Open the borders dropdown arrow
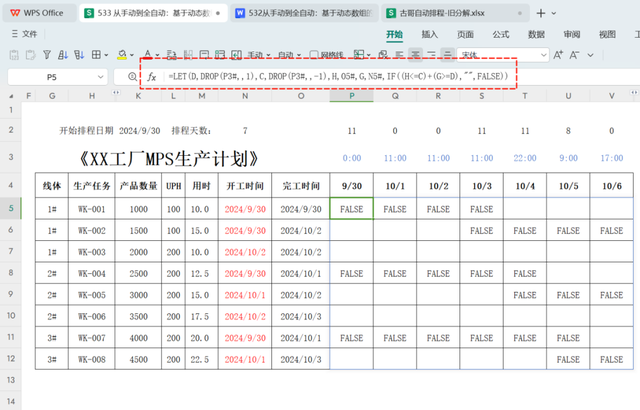 pos(106,55)
